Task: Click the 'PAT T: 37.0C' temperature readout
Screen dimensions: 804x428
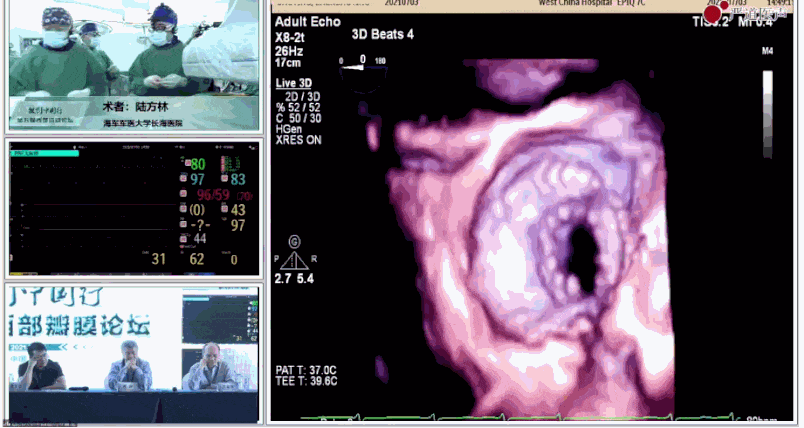Action: tap(306, 370)
